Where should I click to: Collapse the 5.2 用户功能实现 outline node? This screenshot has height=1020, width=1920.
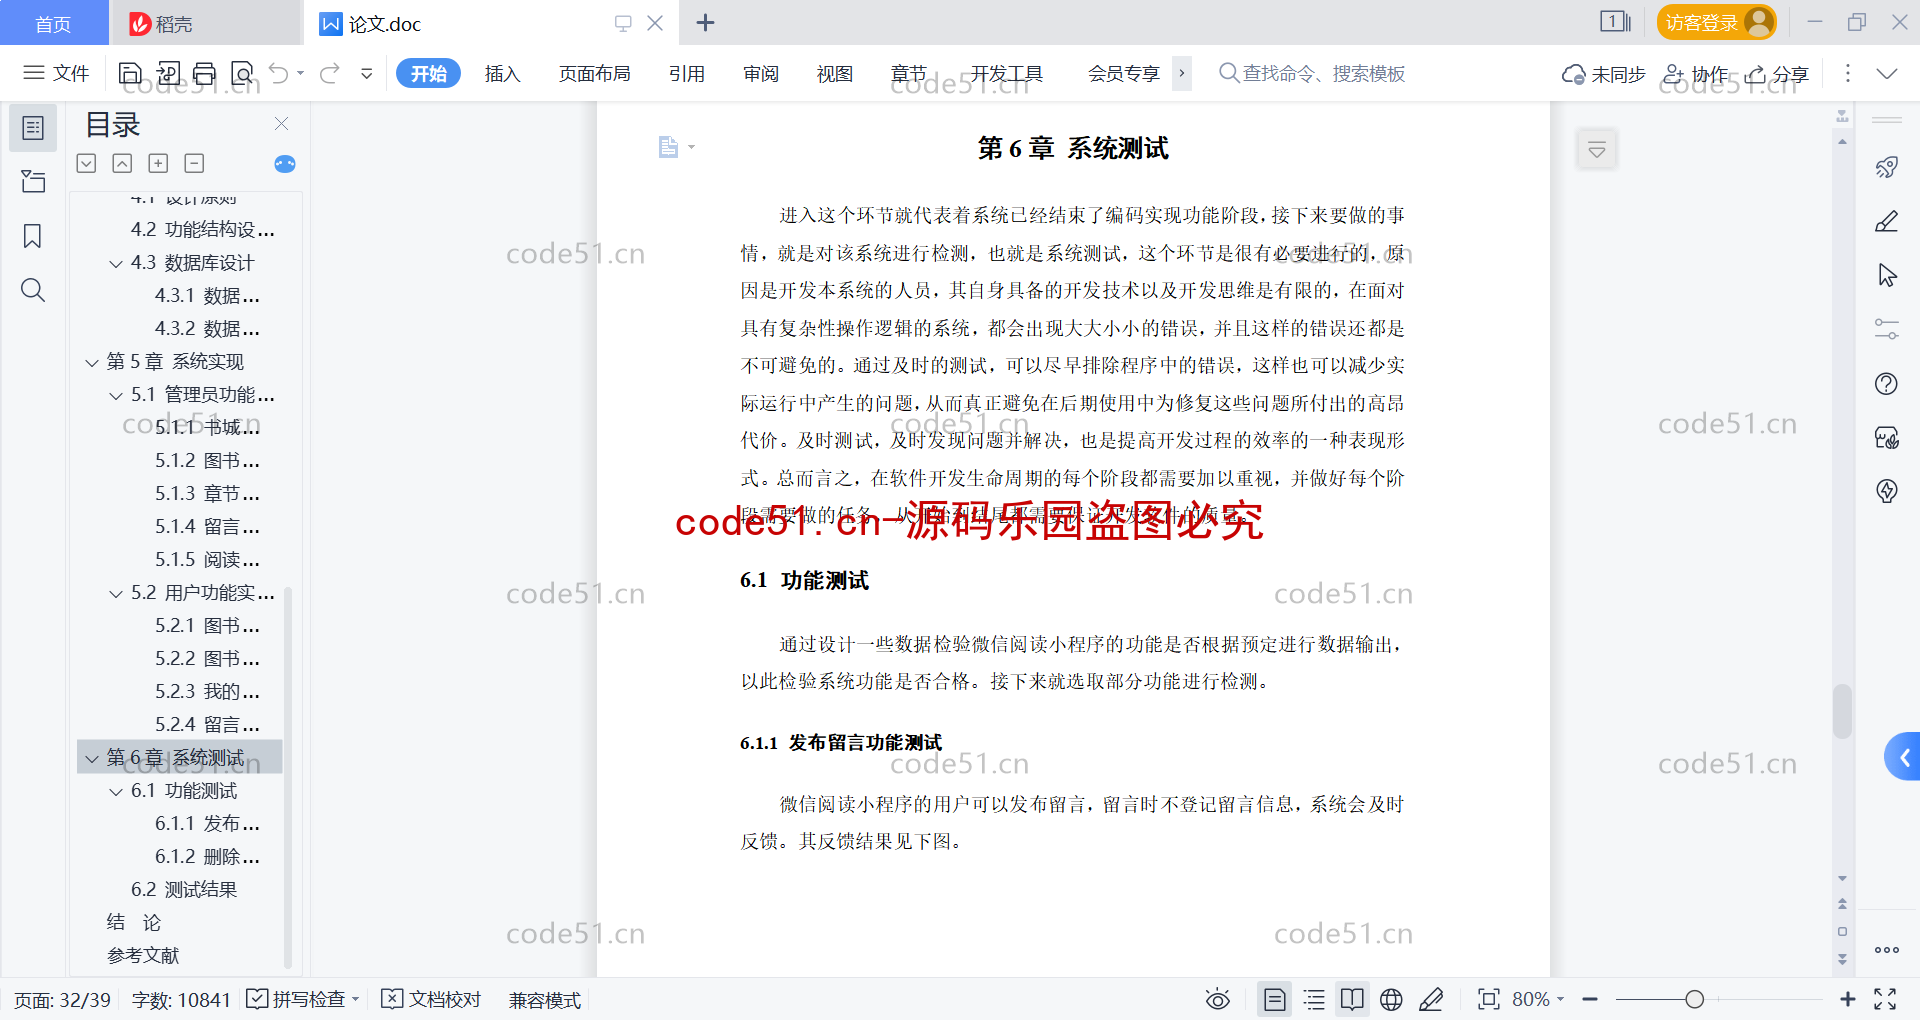116,593
